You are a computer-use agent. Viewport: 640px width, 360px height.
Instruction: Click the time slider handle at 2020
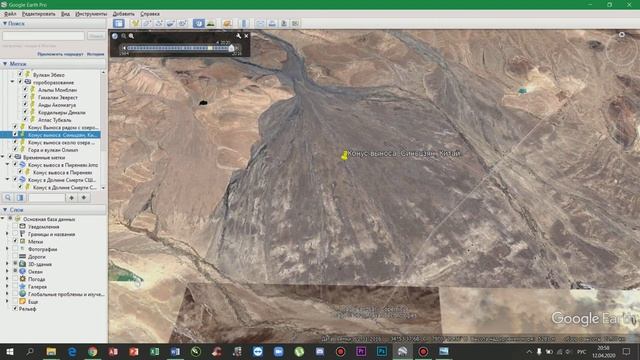point(231,48)
